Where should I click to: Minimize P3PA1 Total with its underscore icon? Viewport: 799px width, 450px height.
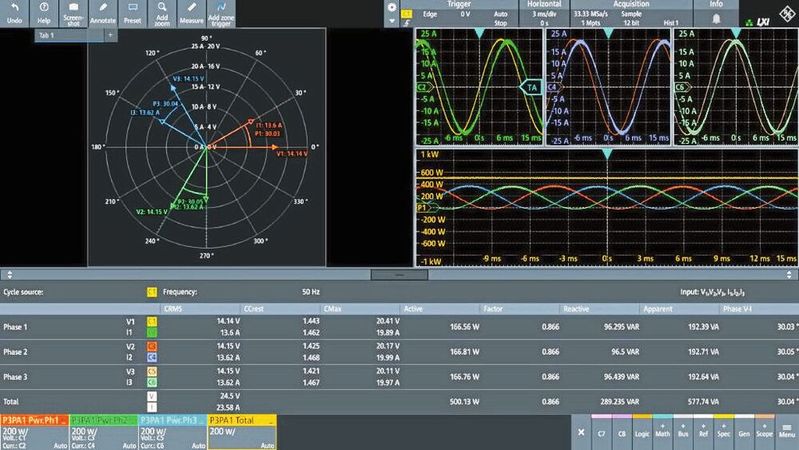271,421
